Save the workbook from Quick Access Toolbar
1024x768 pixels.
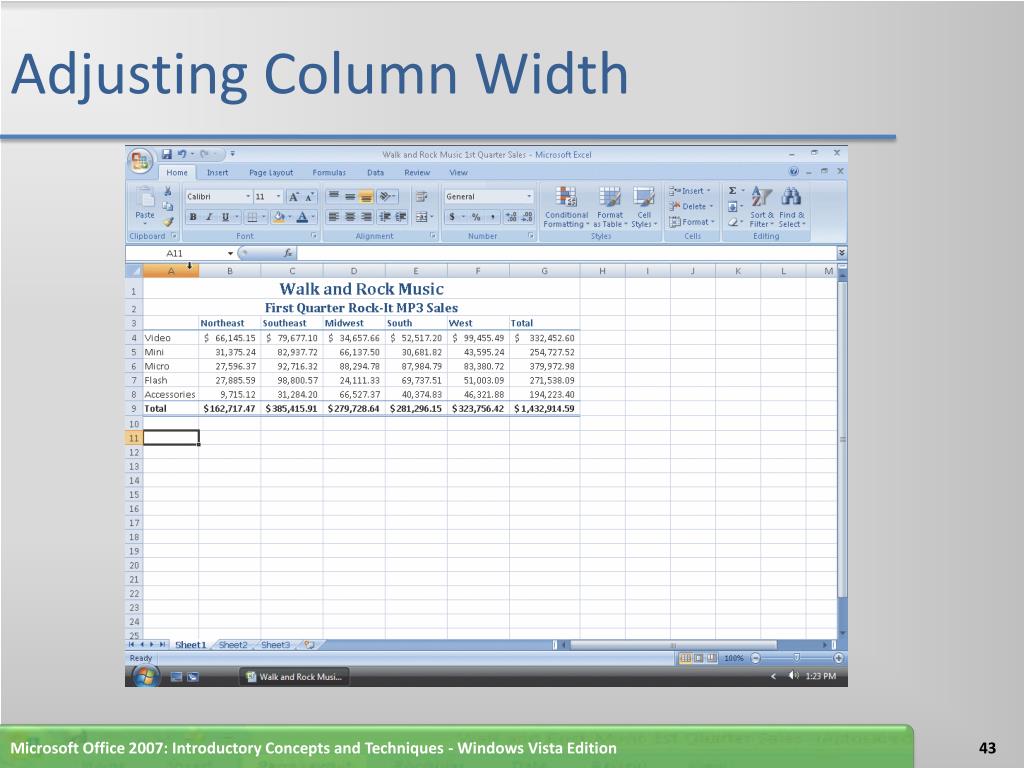[x=167, y=154]
